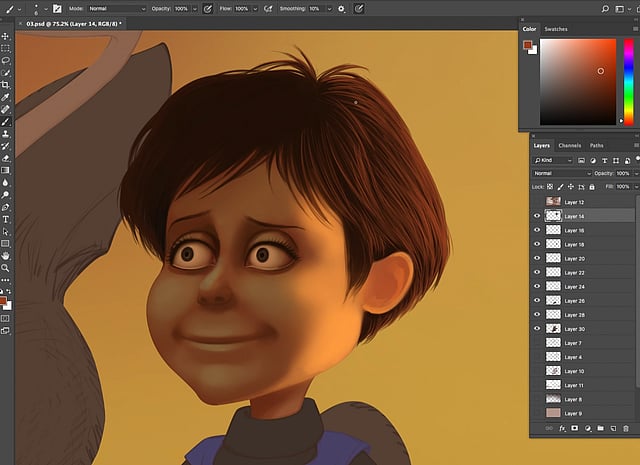Viewport: 640px width, 465px height.
Task: Select the Gradient tool
Action: 5,170
